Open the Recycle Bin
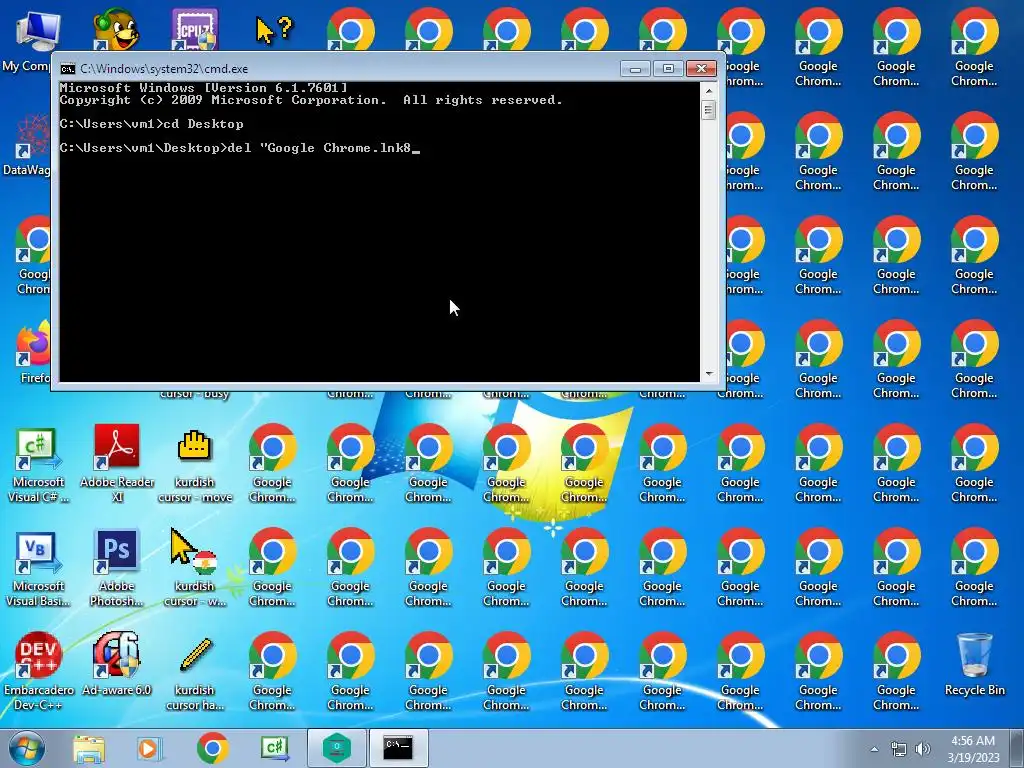This screenshot has width=1024, height=768. (974, 664)
